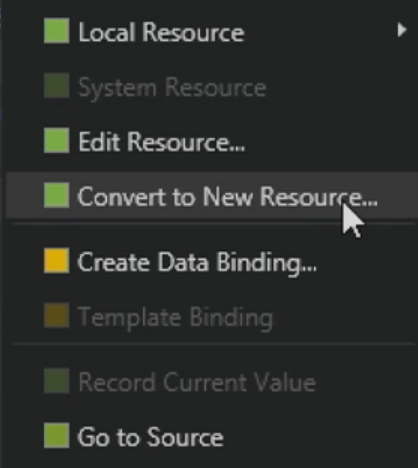Choose the Local Resource menu entry text
Viewport: 418px width, 468px height.
161,32
